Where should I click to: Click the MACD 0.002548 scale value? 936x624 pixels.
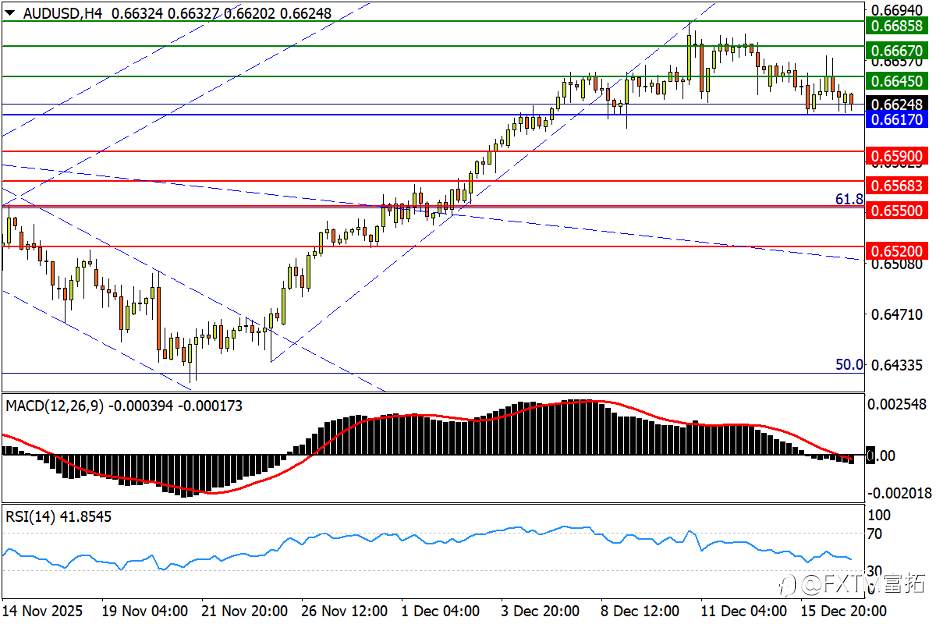point(897,404)
